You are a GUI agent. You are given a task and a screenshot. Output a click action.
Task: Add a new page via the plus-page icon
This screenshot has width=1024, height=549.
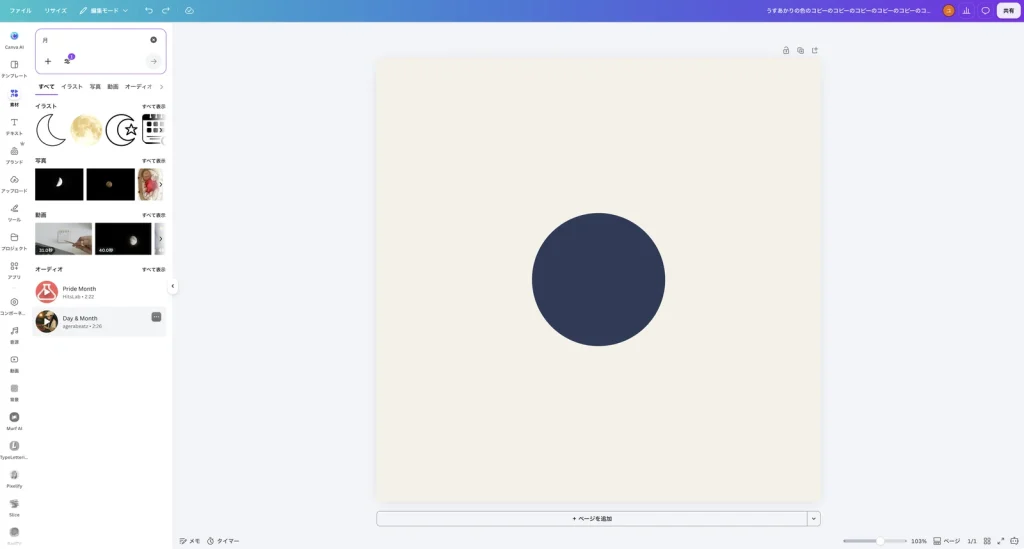814,50
